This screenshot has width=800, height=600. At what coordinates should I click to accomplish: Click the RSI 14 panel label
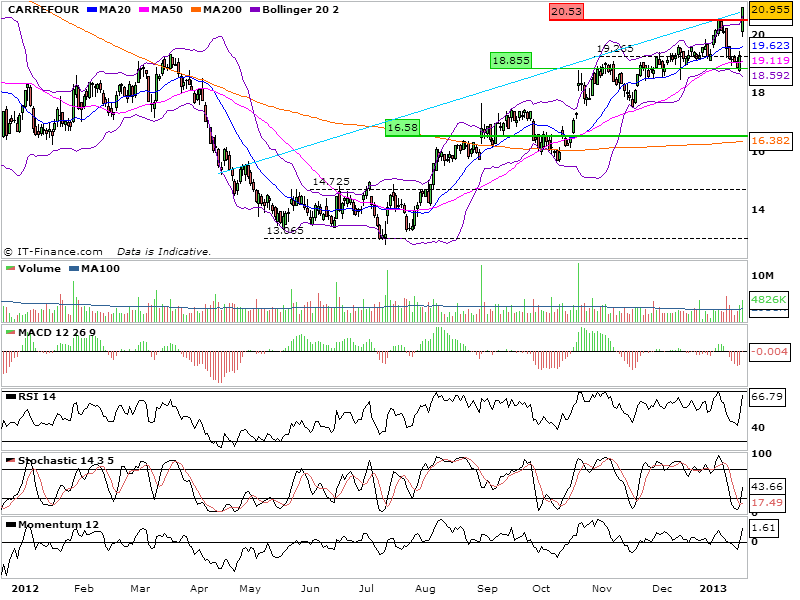37,396
